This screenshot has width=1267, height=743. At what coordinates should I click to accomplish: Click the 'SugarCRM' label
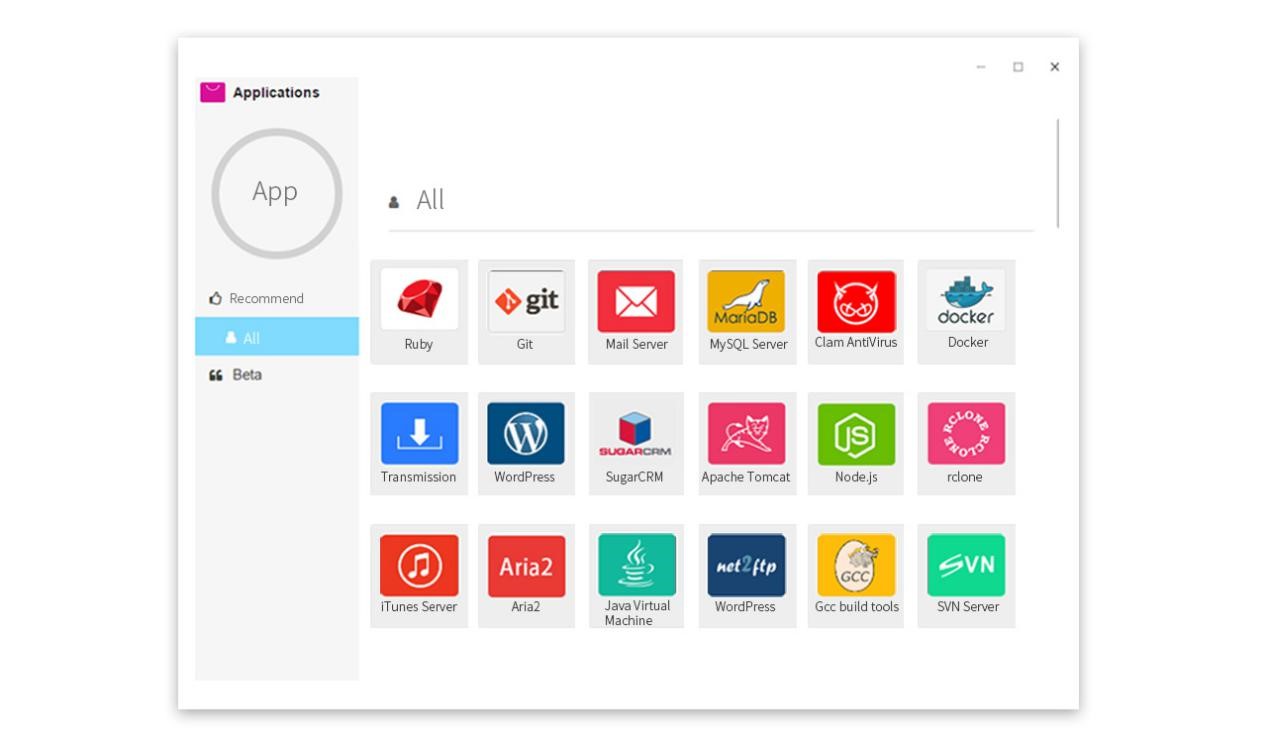[634, 477]
